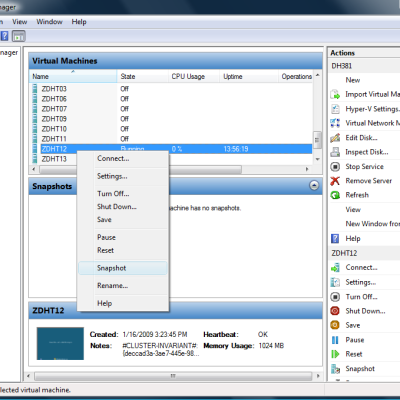Click the DH381 header in Actions pane
Image resolution: width=400 pixels, height=400 pixels.
(364, 66)
